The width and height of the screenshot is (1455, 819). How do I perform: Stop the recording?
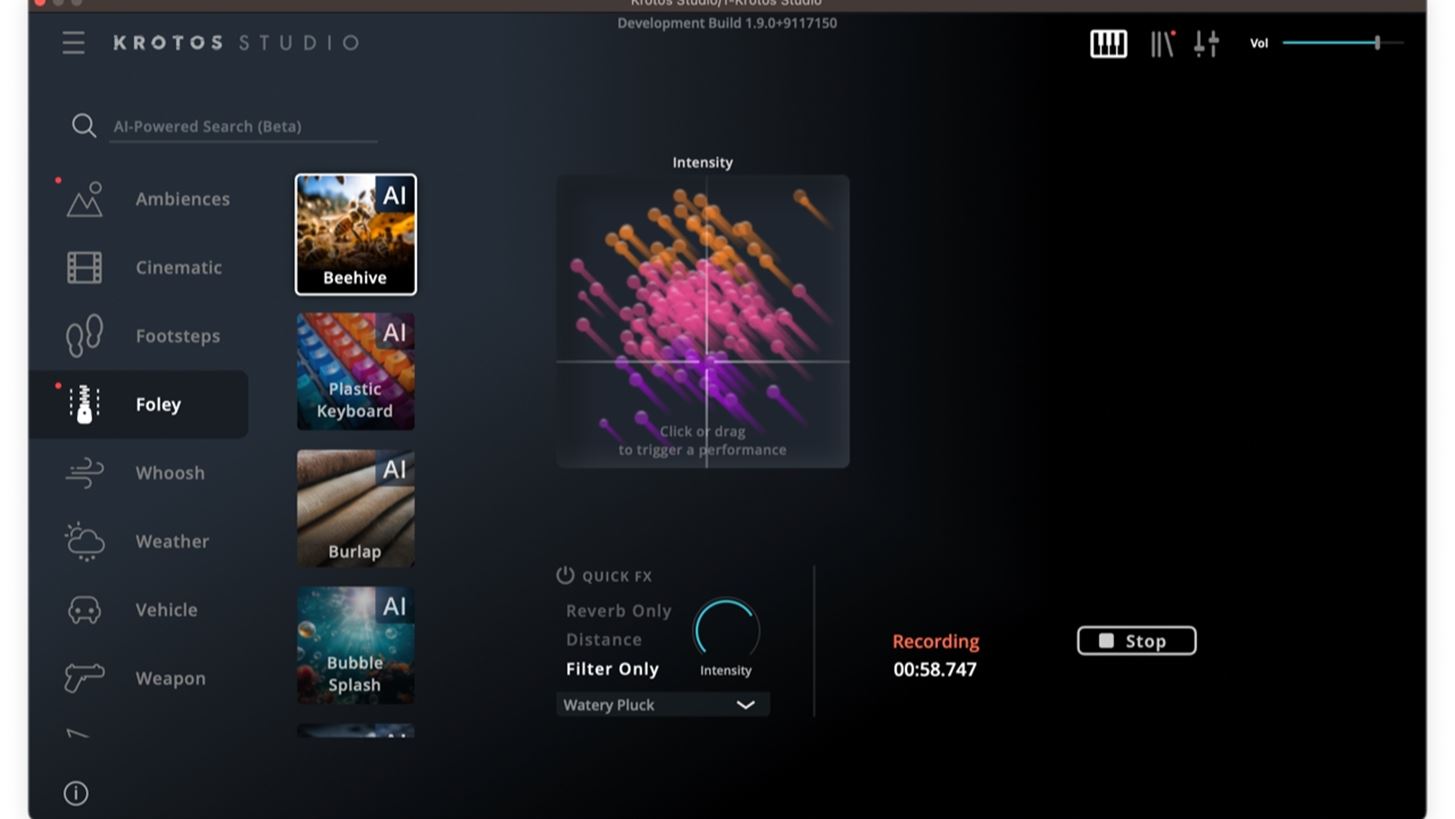point(1136,641)
